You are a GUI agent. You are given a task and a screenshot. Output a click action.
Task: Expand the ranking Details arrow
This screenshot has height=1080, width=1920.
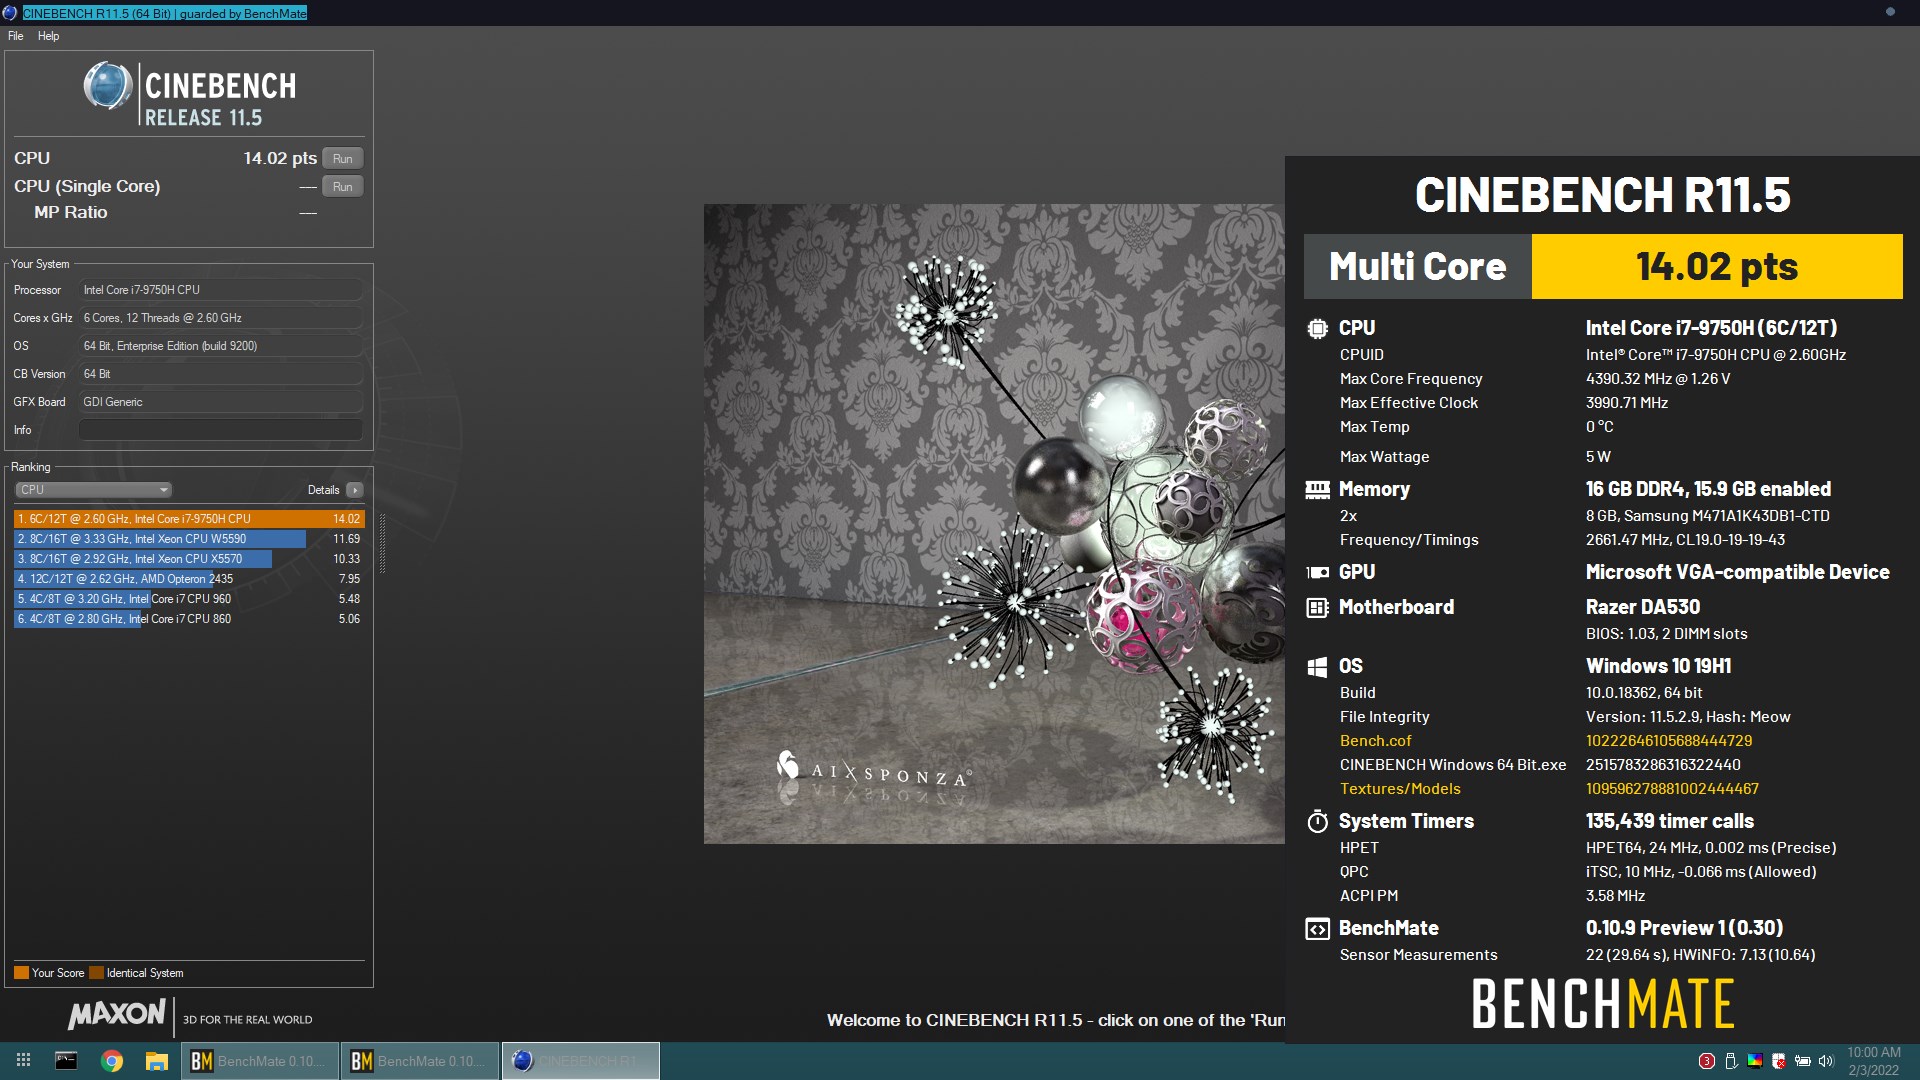tap(354, 490)
